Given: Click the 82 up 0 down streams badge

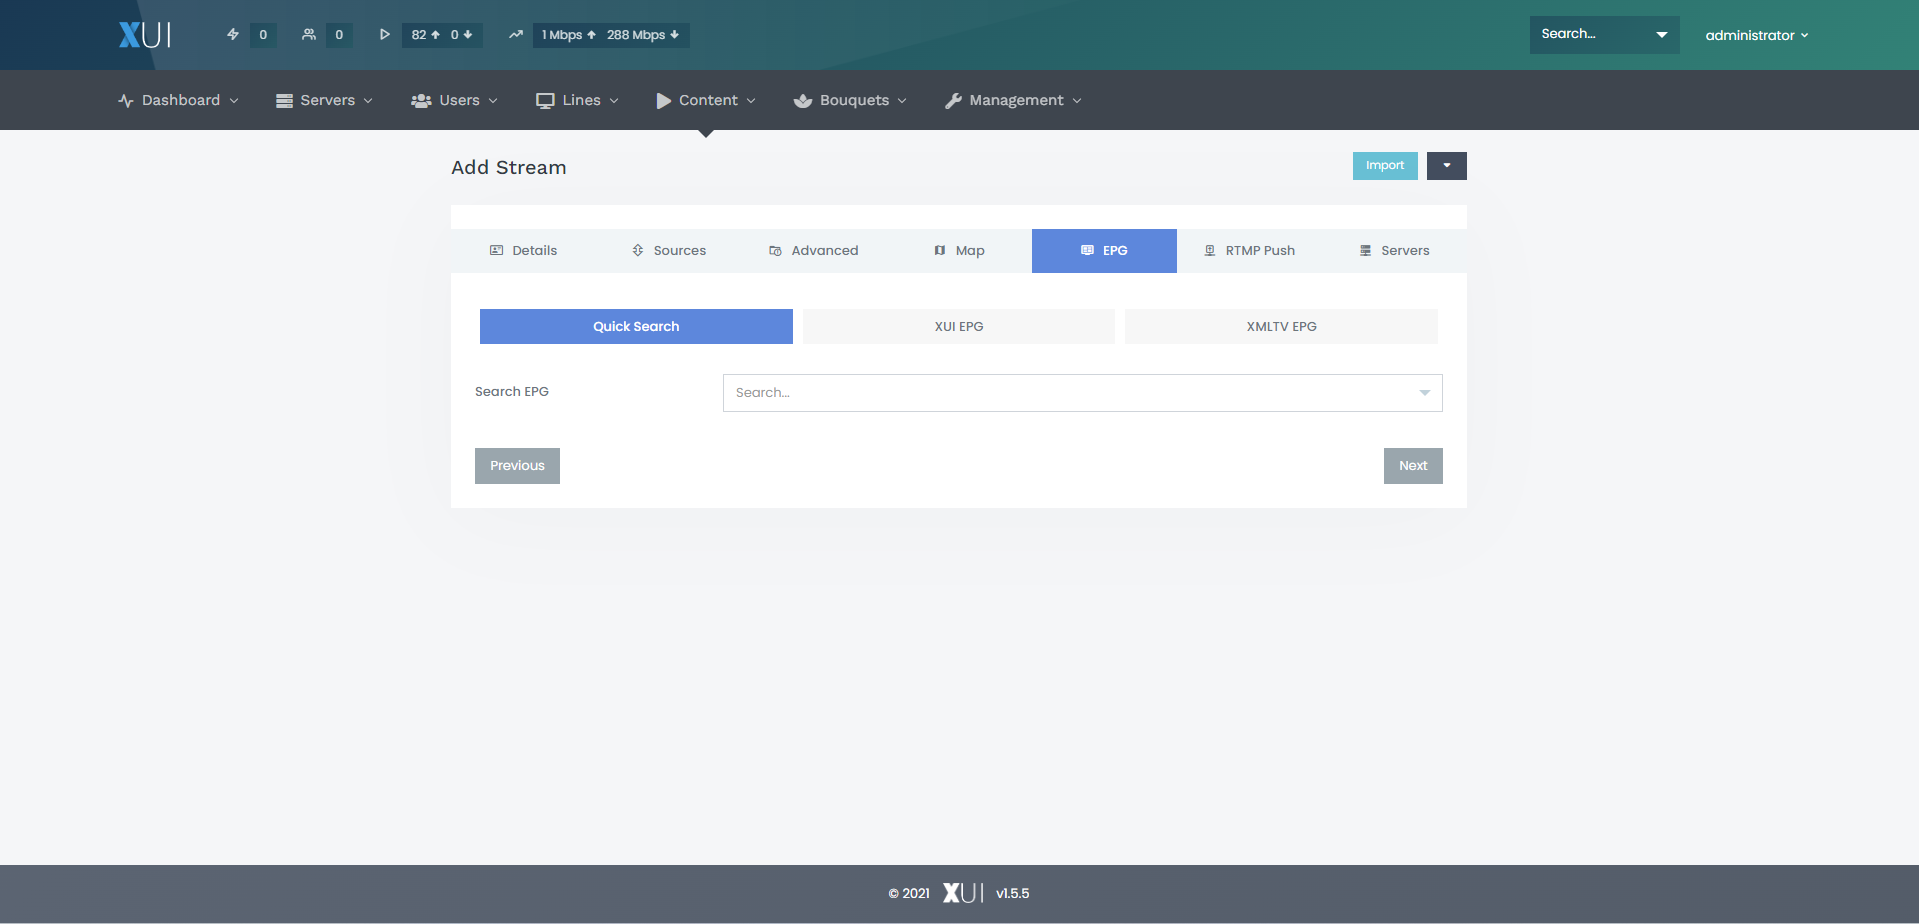Looking at the screenshot, I should pyautogui.click(x=442, y=35).
